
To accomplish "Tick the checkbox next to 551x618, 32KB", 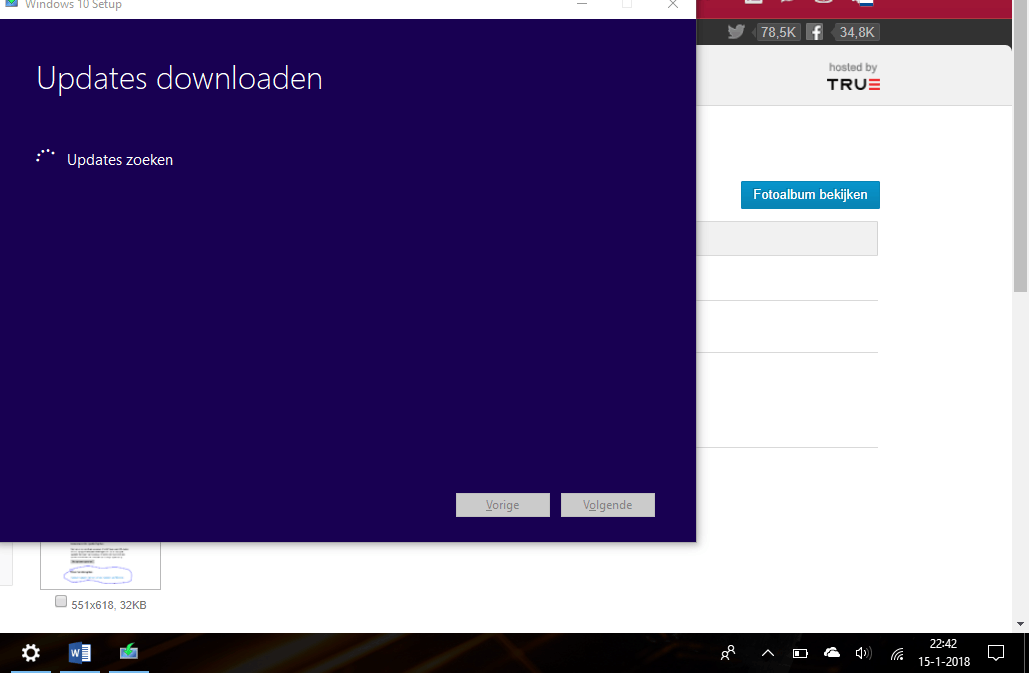I will 61,602.
